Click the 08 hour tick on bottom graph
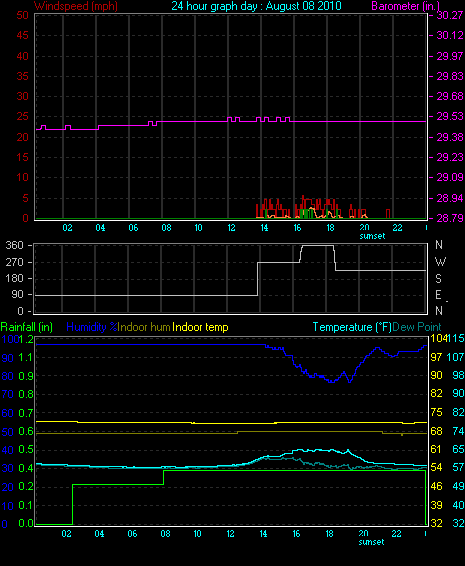 [165, 534]
